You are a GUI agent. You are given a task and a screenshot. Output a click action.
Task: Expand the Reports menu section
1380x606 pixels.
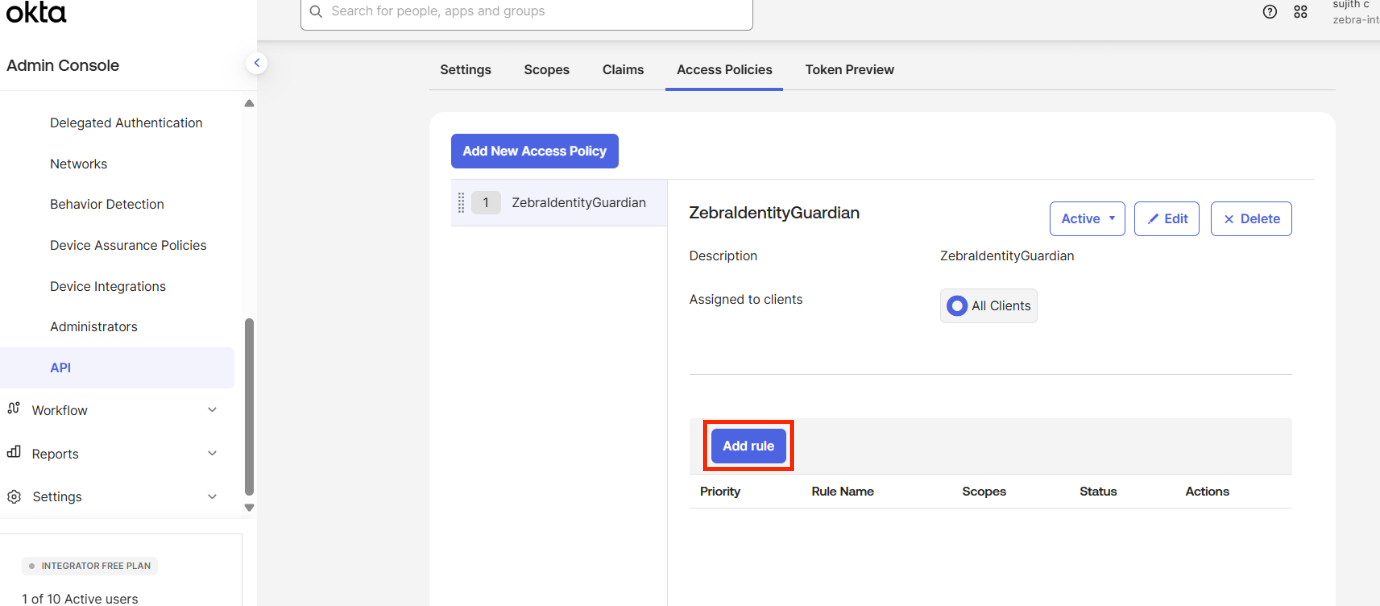[x=212, y=454]
